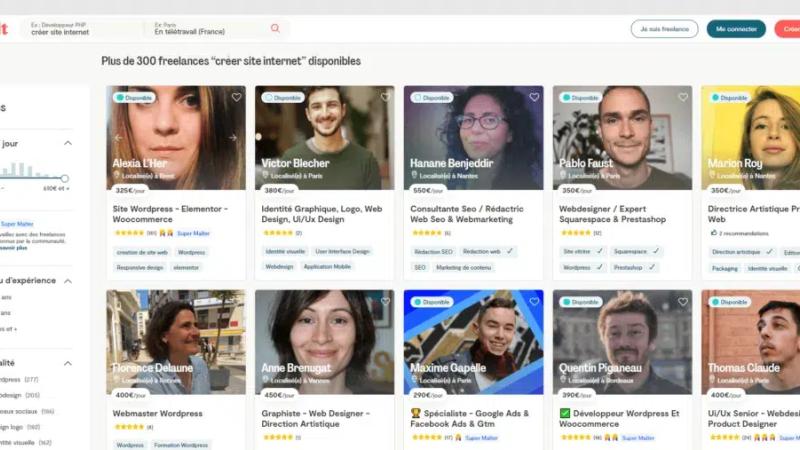Screen dimensions: 800x450
Task: Click location pin on Victor Blecher card
Action: pos(265,175)
